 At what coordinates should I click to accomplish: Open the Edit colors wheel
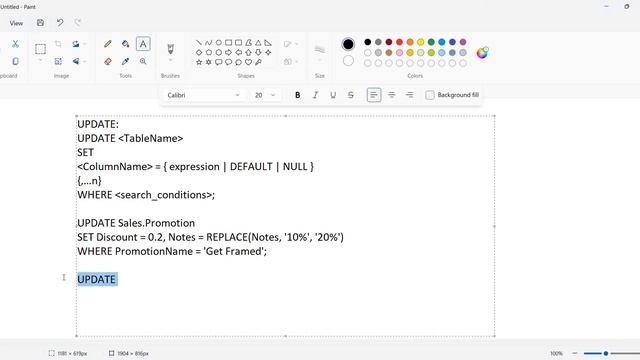point(482,53)
